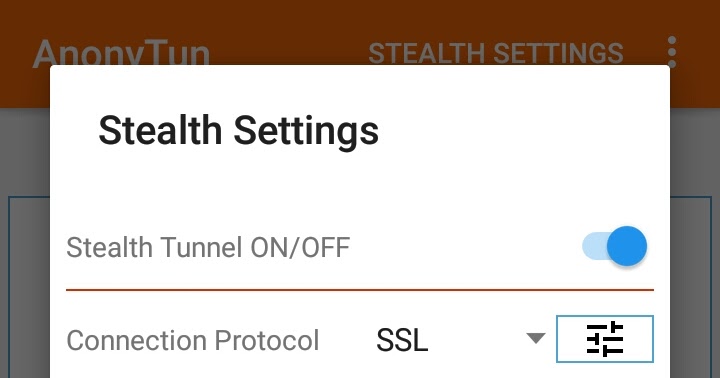
Task: Click the Stealth Settings dialog heading
Action: pyautogui.click(x=238, y=131)
